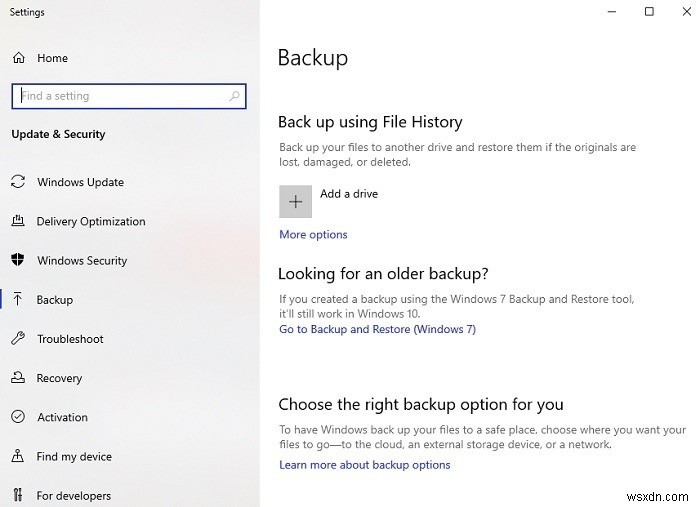Open Go to Backup and Restore (Windows 7)
700x507 pixels.
pyautogui.click(x=378, y=329)
